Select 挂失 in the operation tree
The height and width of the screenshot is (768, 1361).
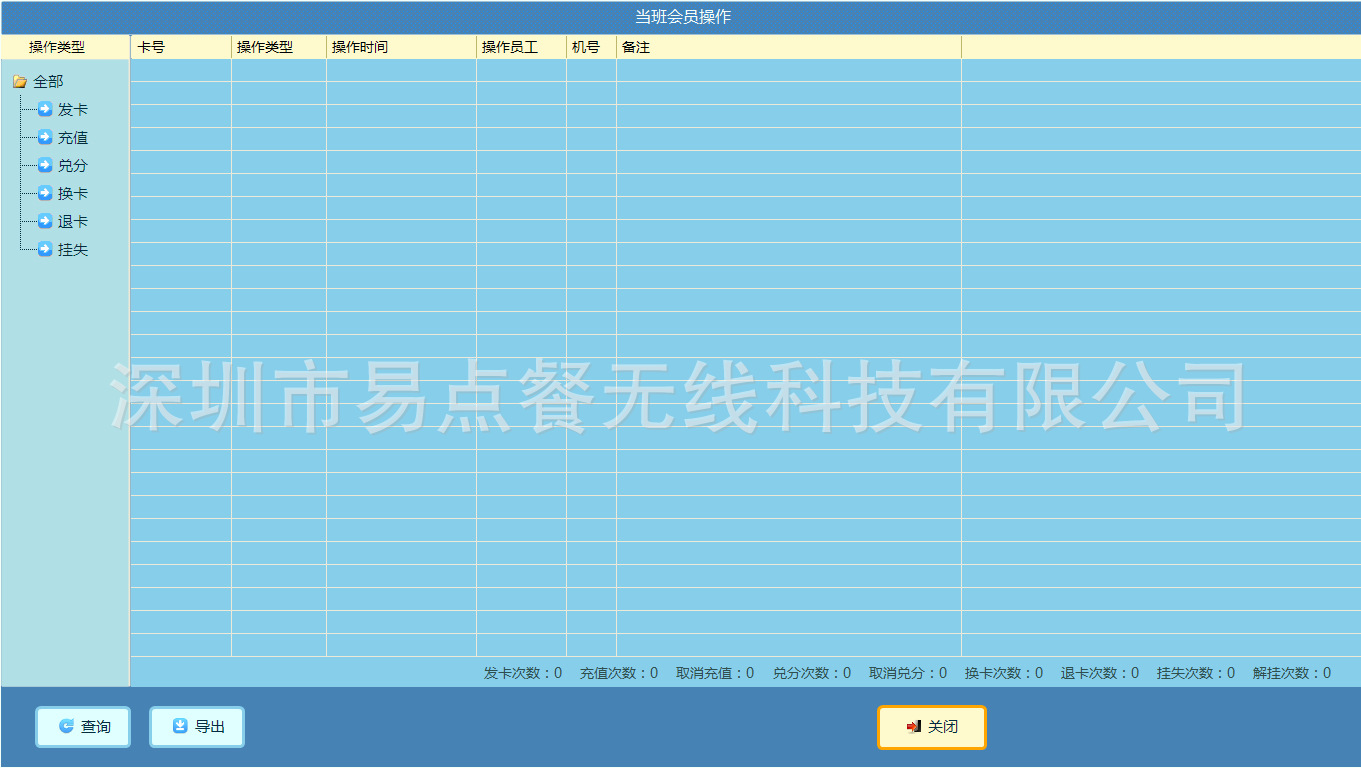click(73, 250)
